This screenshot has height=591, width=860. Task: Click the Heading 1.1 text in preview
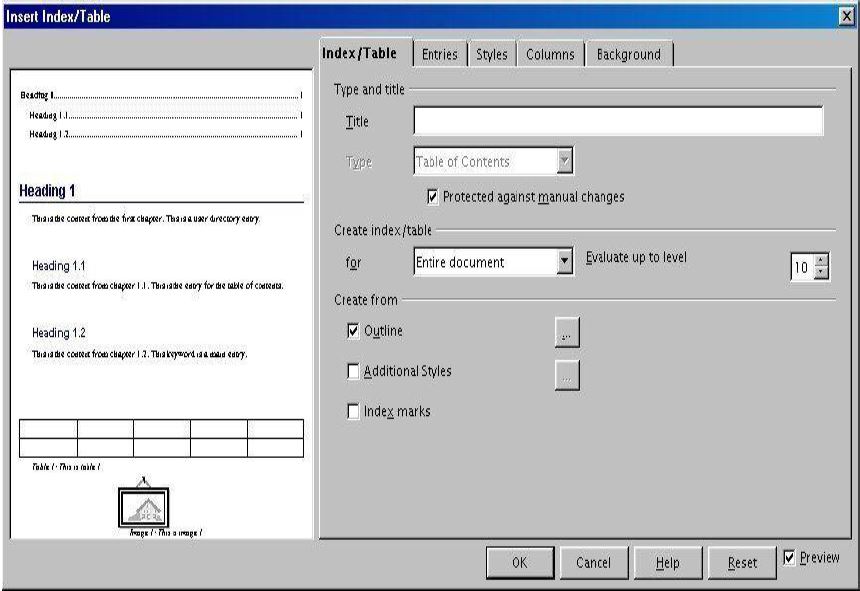tap(59, 266)
